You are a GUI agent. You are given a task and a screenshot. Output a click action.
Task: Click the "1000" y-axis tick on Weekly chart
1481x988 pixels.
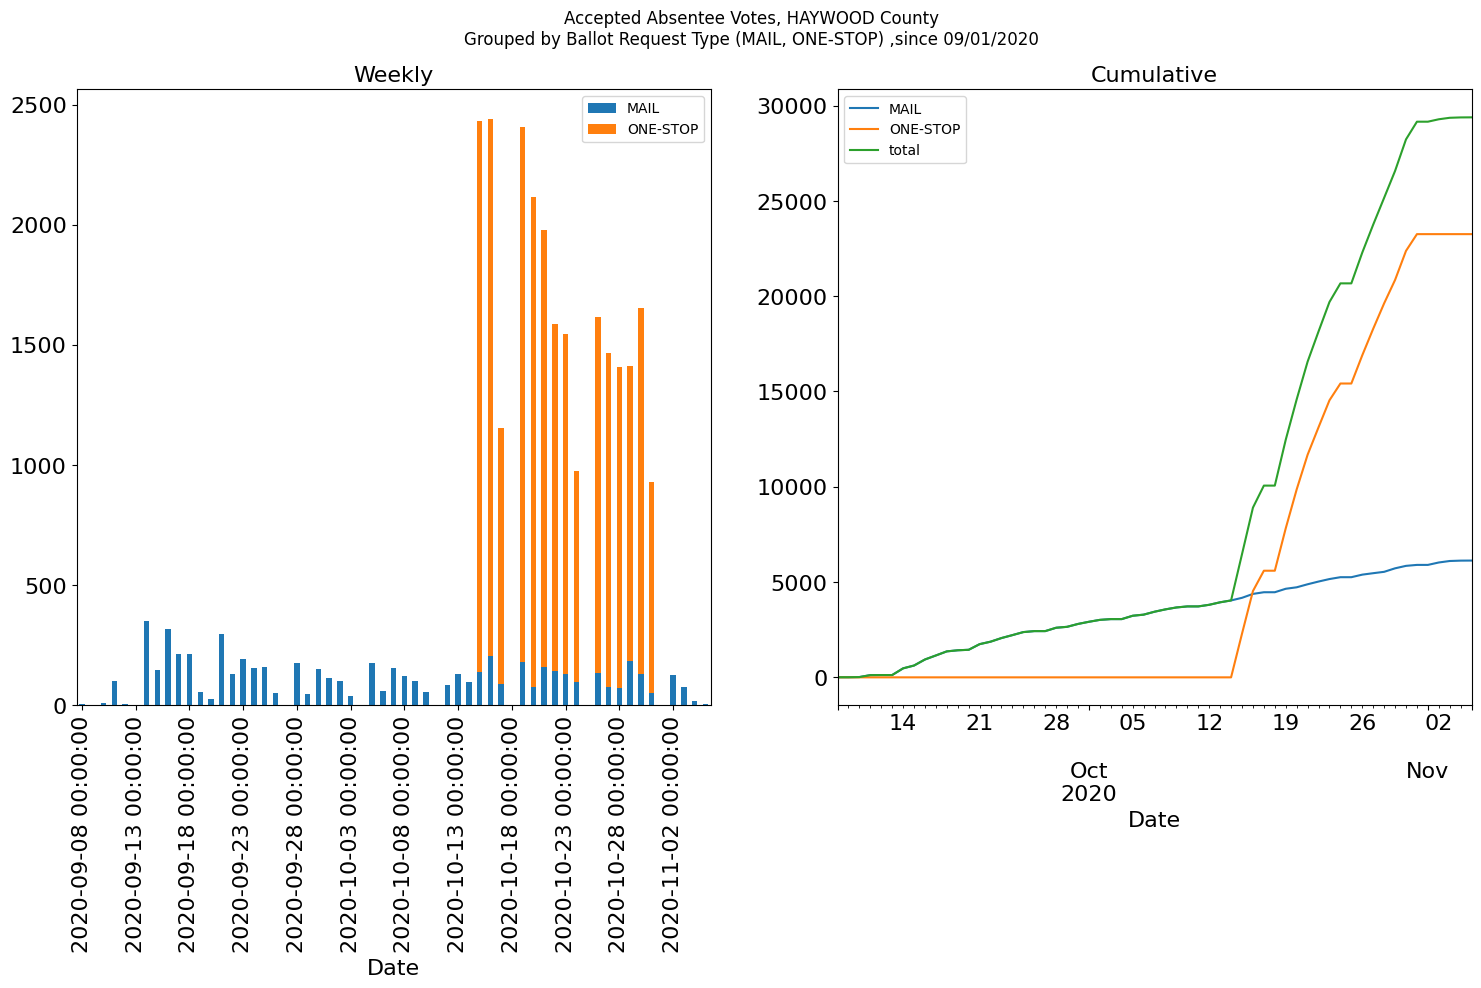click(x=39, y=466)
